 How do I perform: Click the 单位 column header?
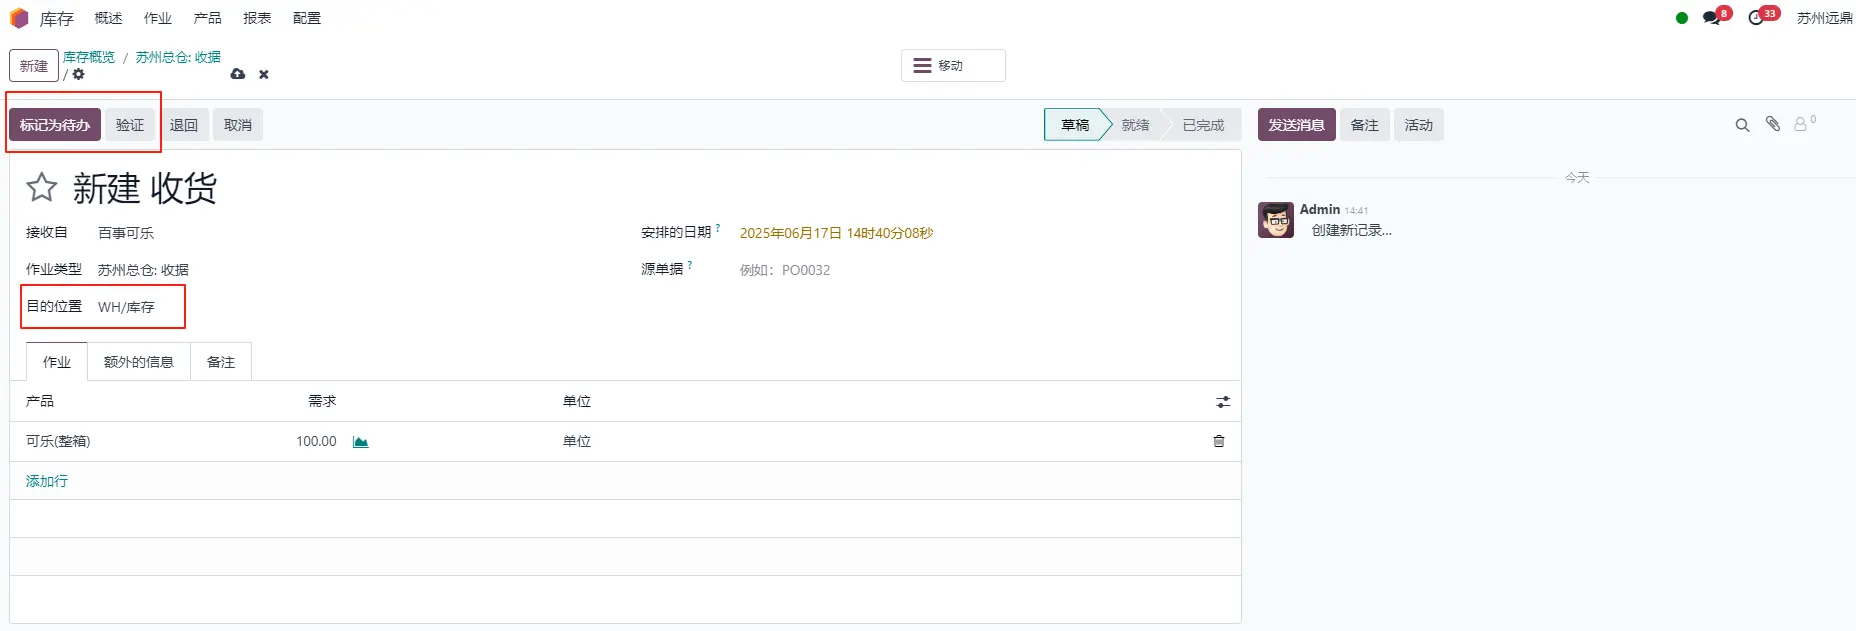pyautogui.click(x=577, y=401)
